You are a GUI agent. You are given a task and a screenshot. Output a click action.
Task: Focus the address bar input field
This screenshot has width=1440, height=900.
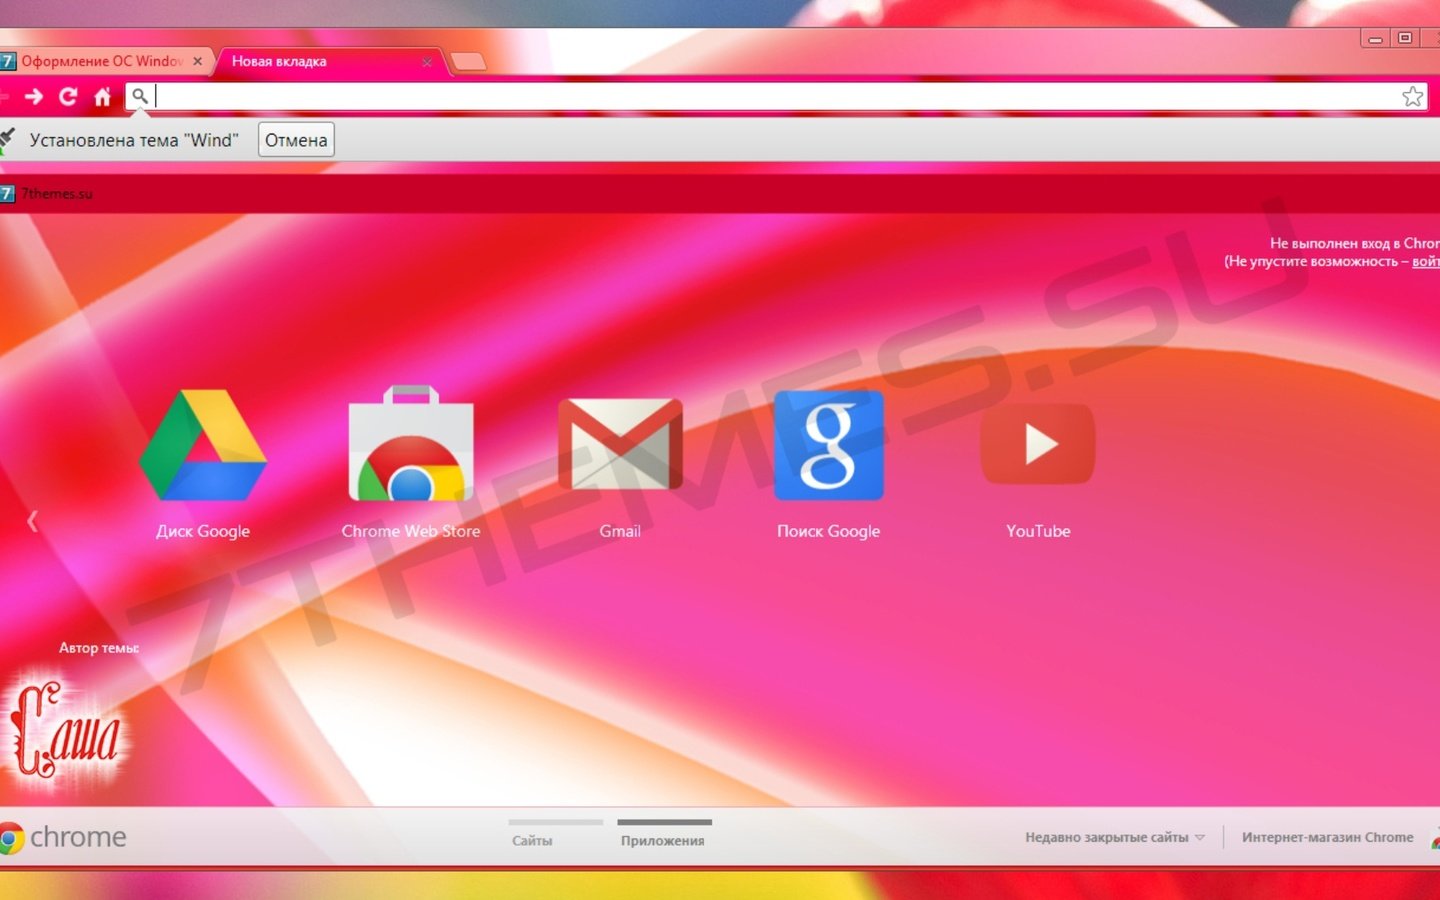tap(777, 96)
